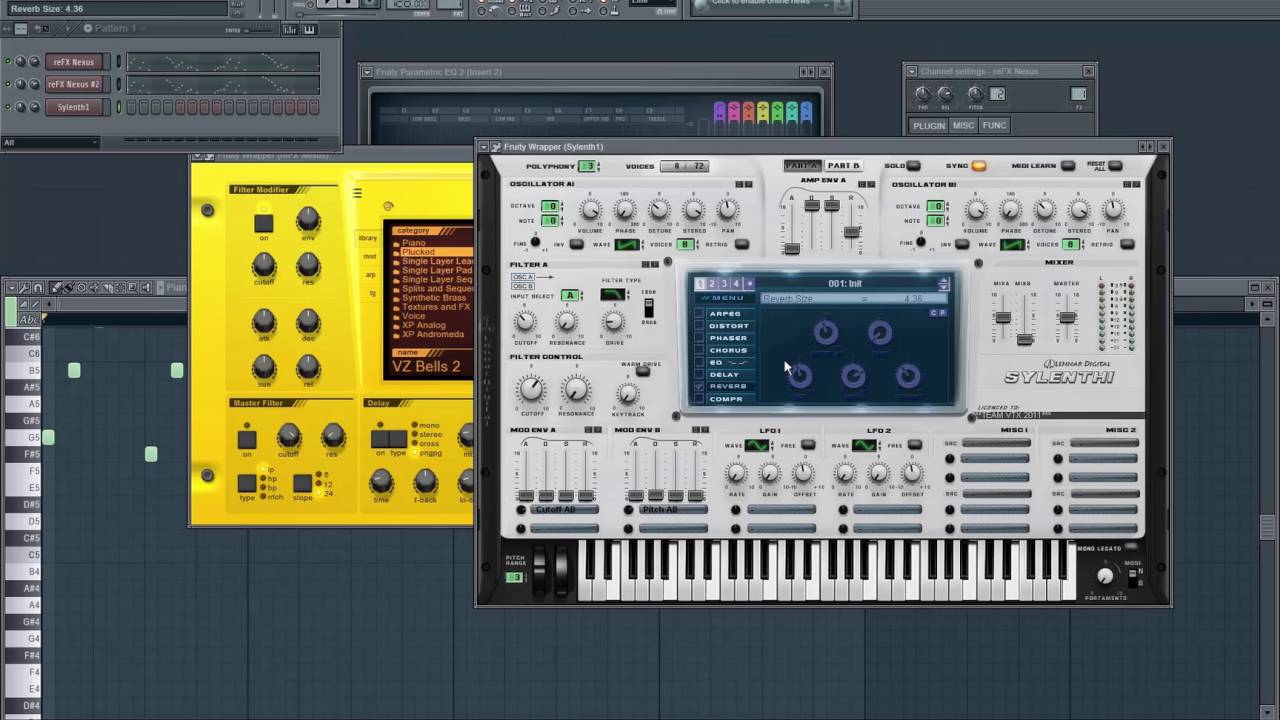The image size is (1280, 720).
Task: Open MISC tab in Channel settings
Action: coord(963,125)
